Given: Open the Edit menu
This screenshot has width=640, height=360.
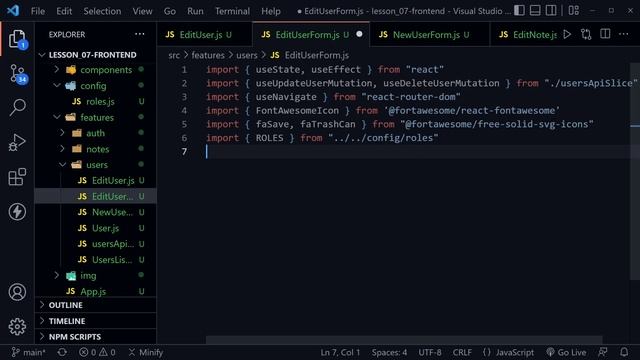Looking at the screenshot, I should click(64, 11).
